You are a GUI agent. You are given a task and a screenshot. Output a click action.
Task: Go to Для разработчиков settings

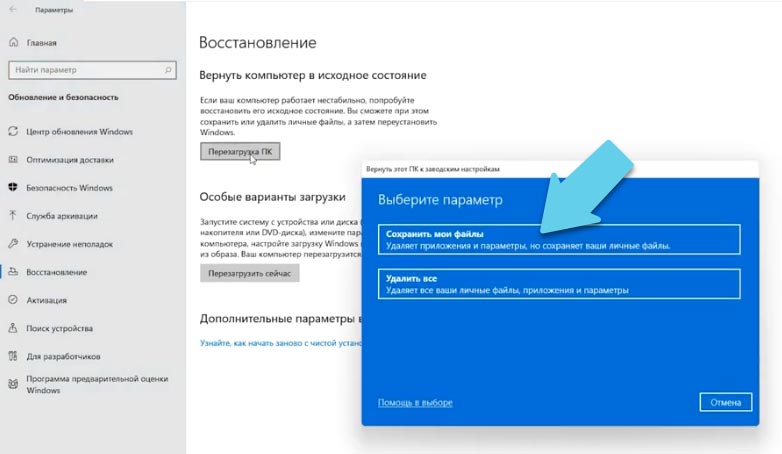pyautogui.click(x=63, y=356)
